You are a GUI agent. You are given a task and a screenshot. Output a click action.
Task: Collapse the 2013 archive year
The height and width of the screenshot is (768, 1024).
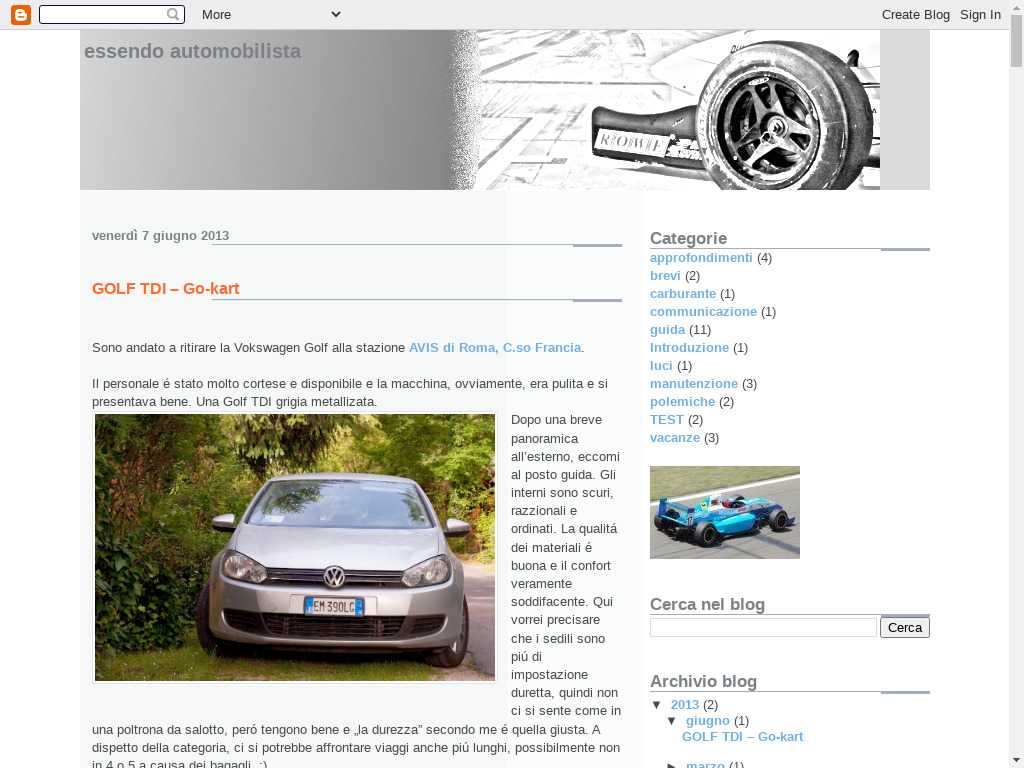click(657, 705)
